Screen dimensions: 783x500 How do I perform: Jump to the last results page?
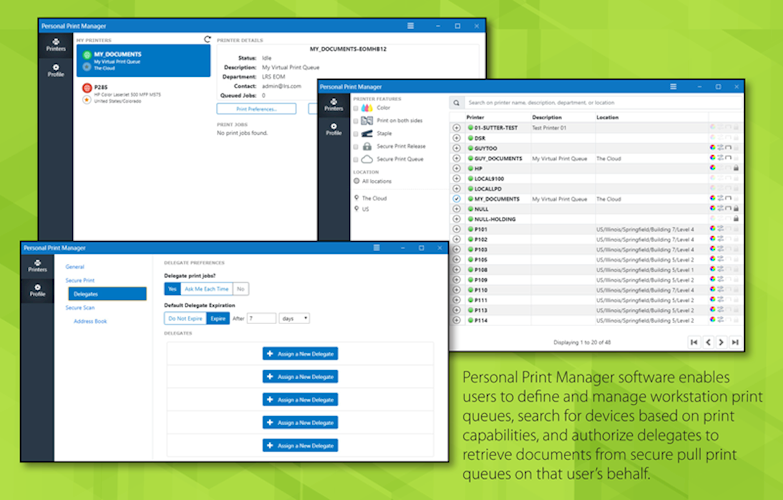735,342
